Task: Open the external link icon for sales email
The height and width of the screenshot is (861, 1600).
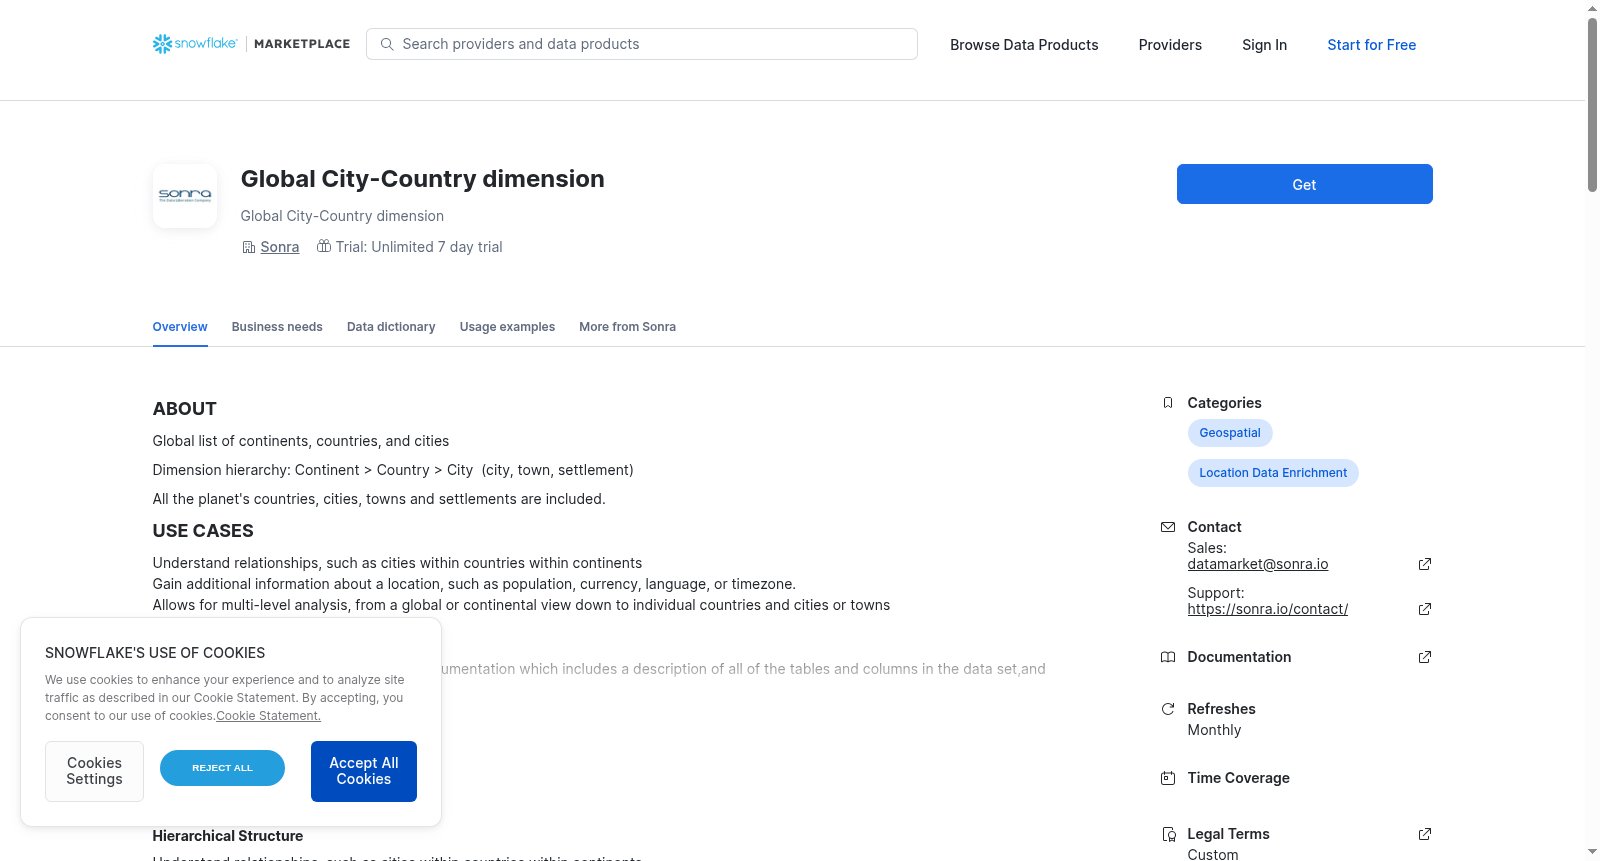Action: [1425, 564]
